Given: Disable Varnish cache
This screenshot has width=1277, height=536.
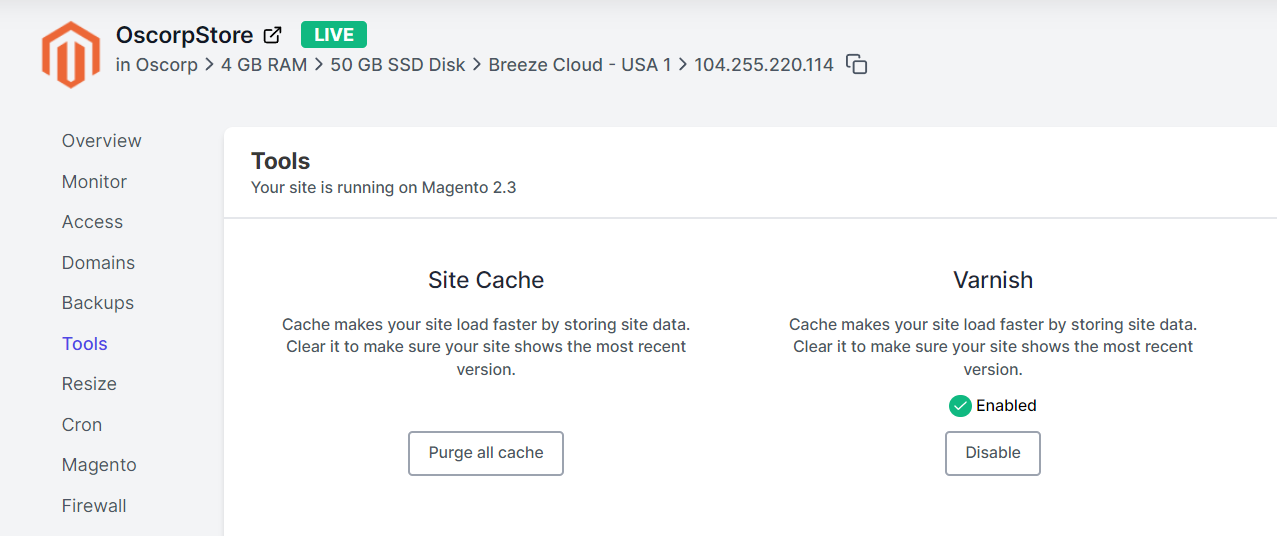Looking at the screenshot, I should point(993,453).
